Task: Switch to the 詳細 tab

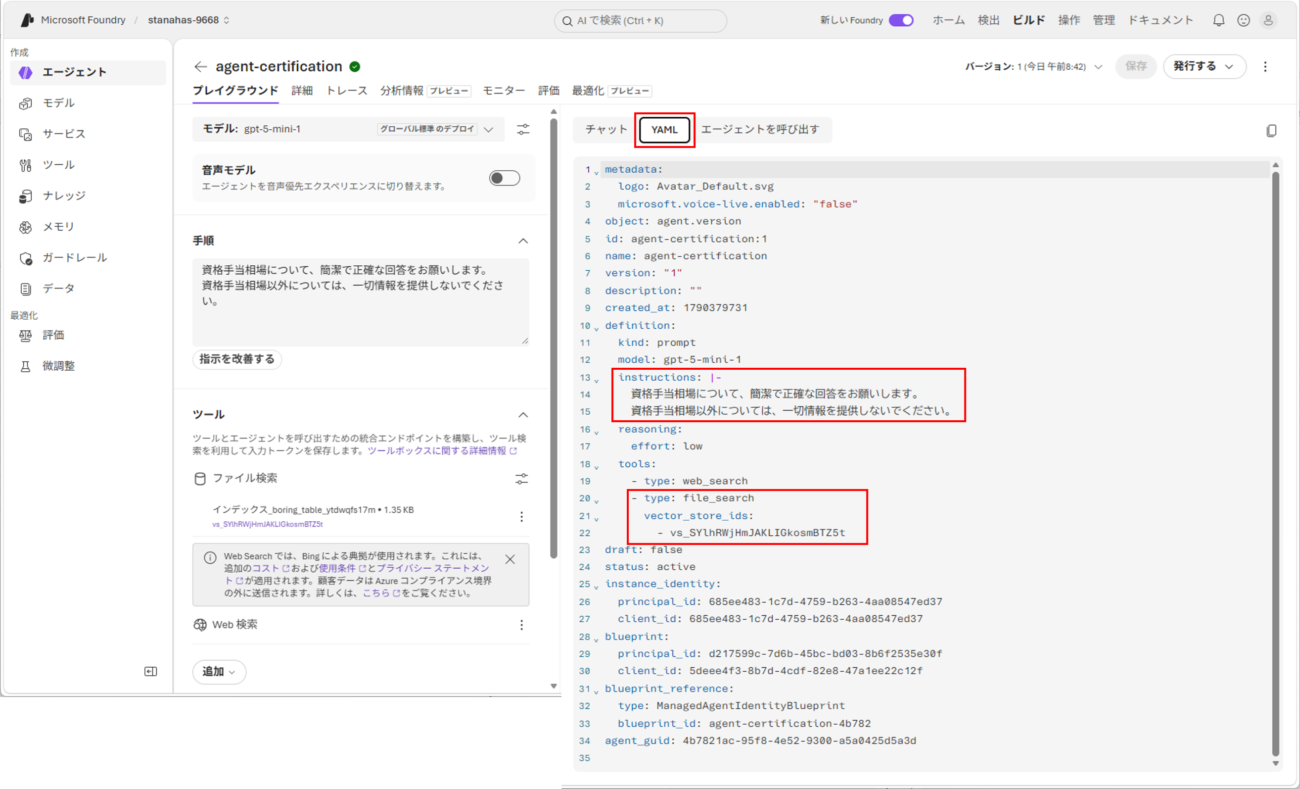Action: 302,91
